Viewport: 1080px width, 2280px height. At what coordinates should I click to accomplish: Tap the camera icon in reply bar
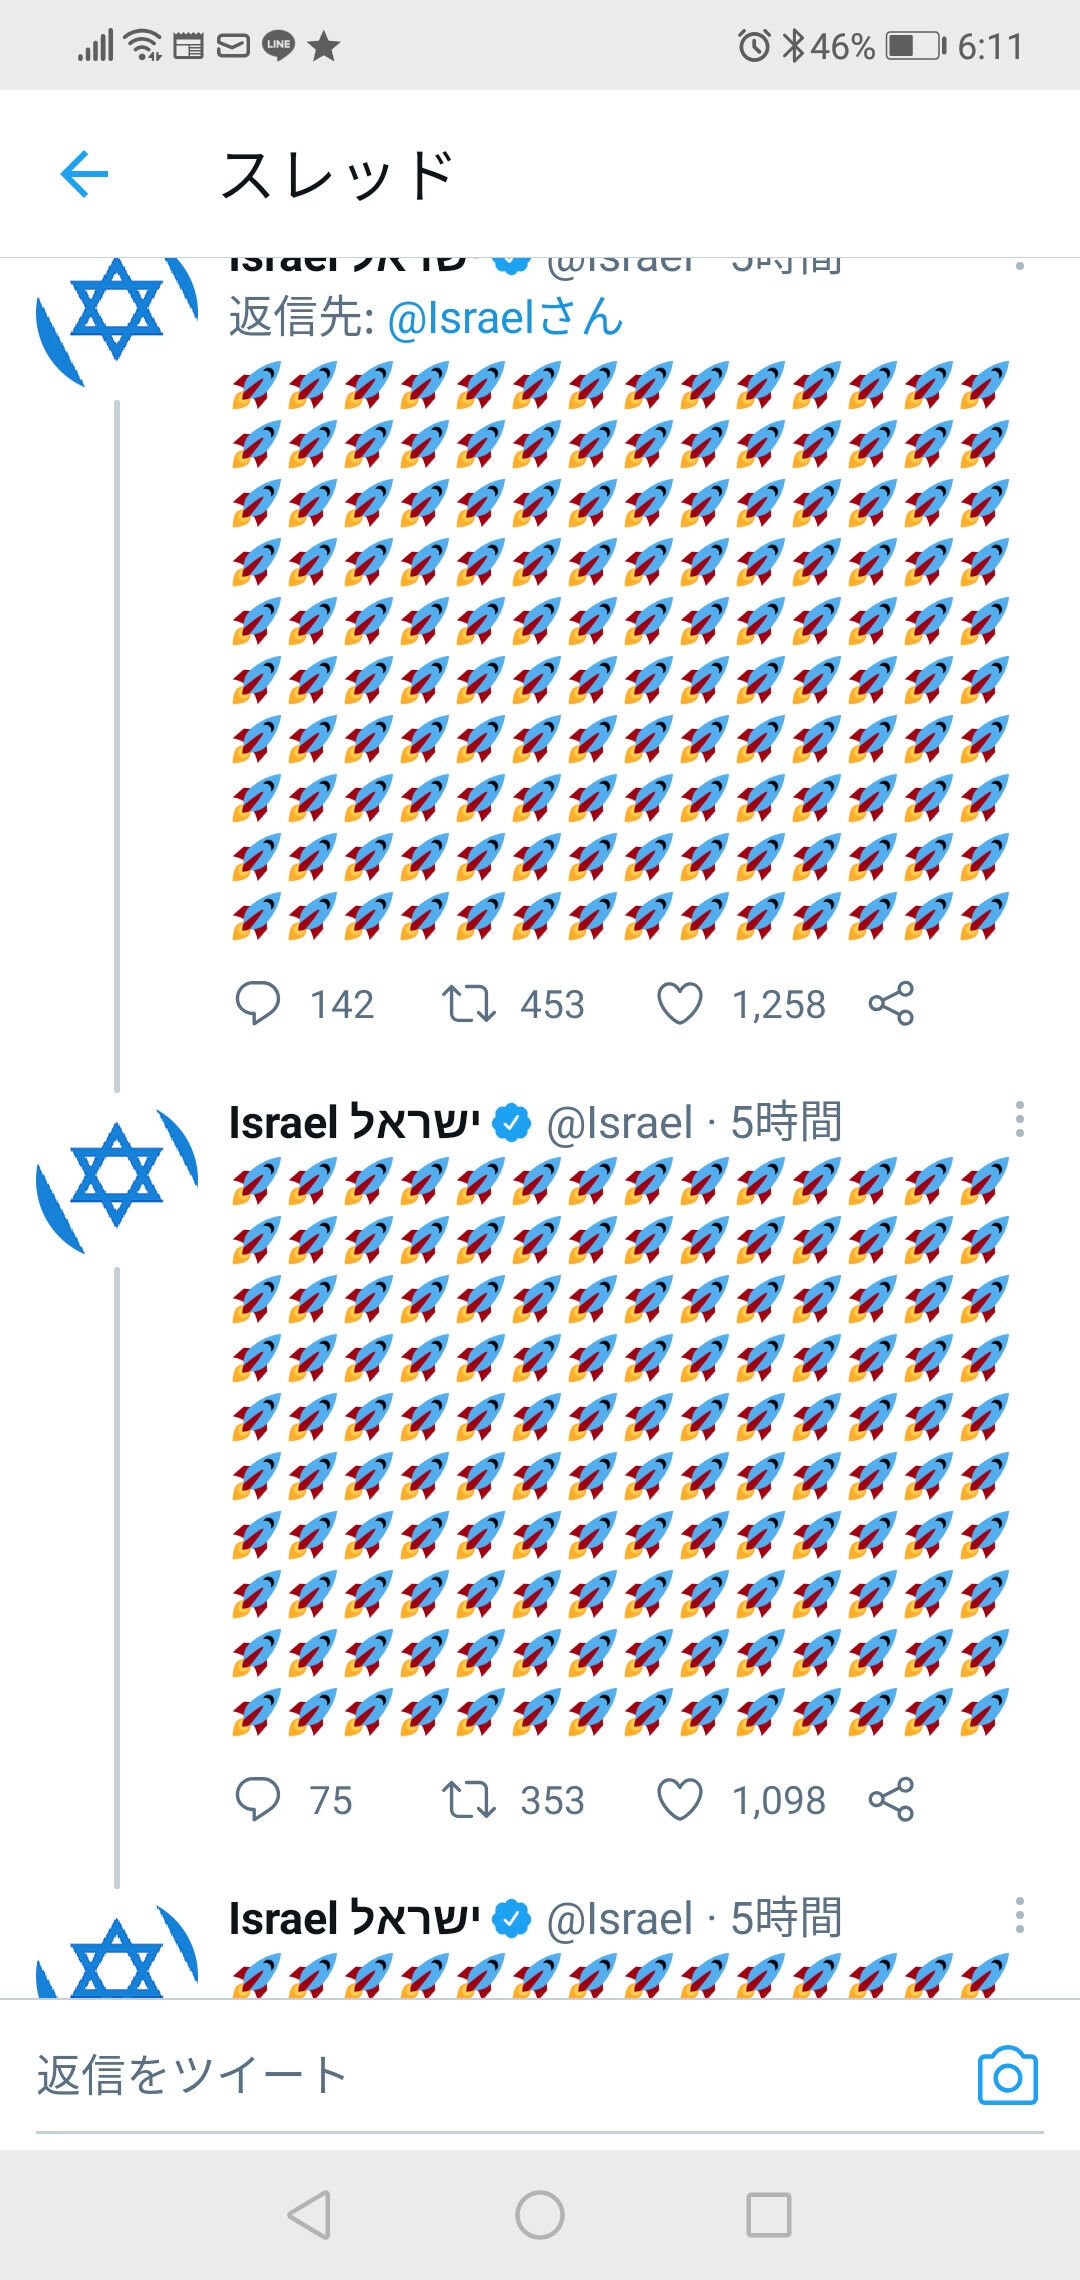(1007, 2076)
